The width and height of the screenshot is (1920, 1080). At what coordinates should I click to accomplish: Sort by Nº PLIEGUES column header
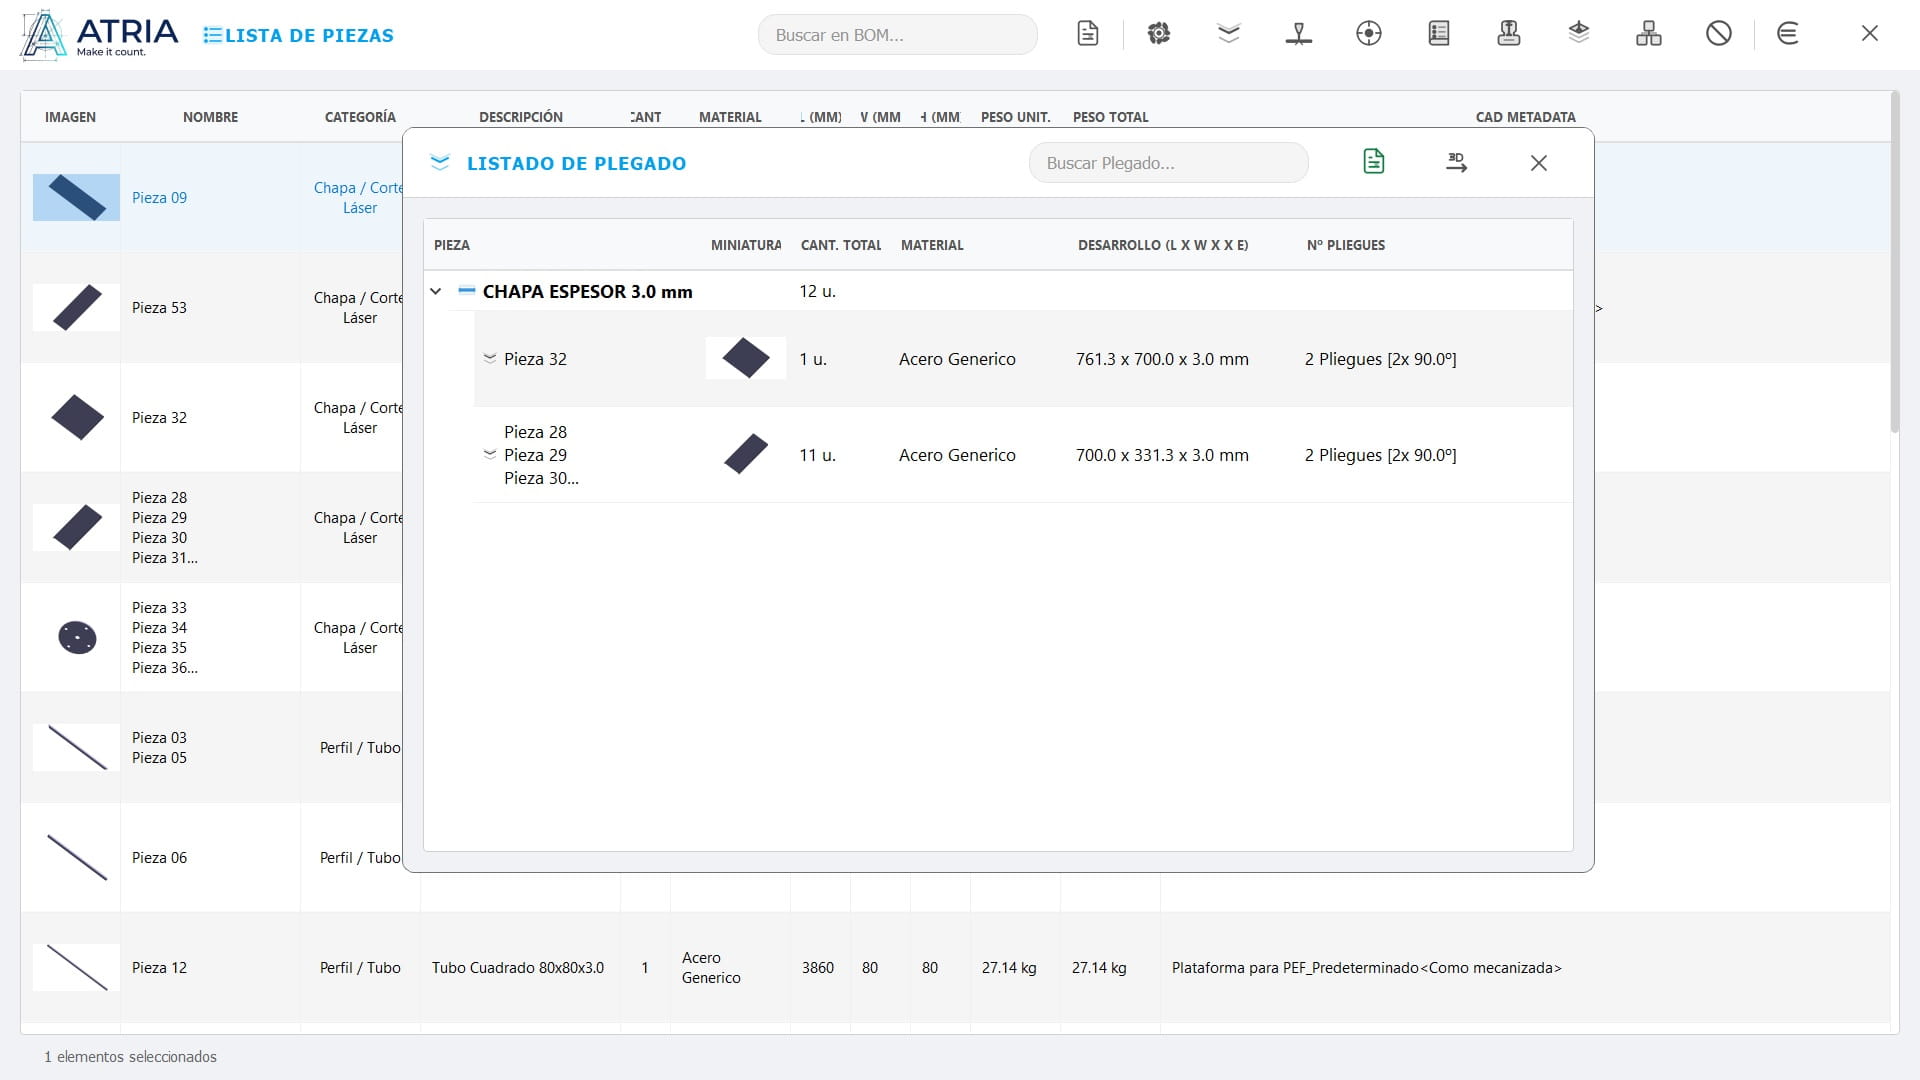[1345, 245]
